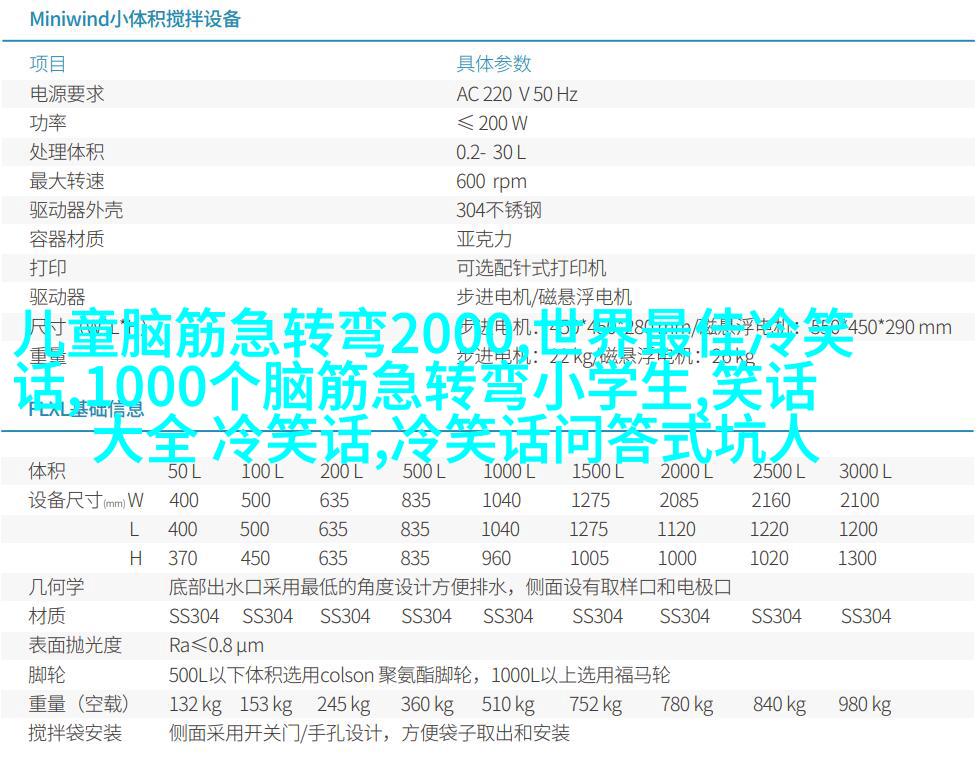The height and width of the screenshot is (759, 978).
Task: Select the 项目 column header
Action: [47, 64]
